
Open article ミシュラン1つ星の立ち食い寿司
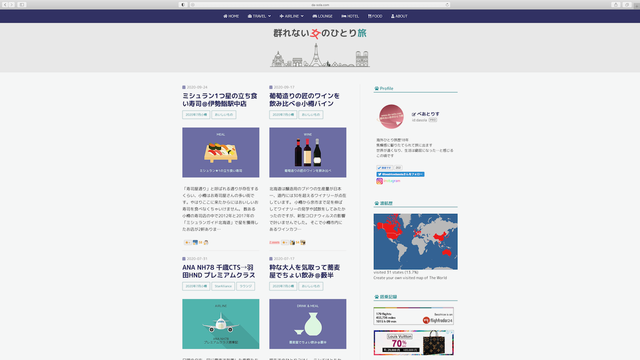point(220,100)
